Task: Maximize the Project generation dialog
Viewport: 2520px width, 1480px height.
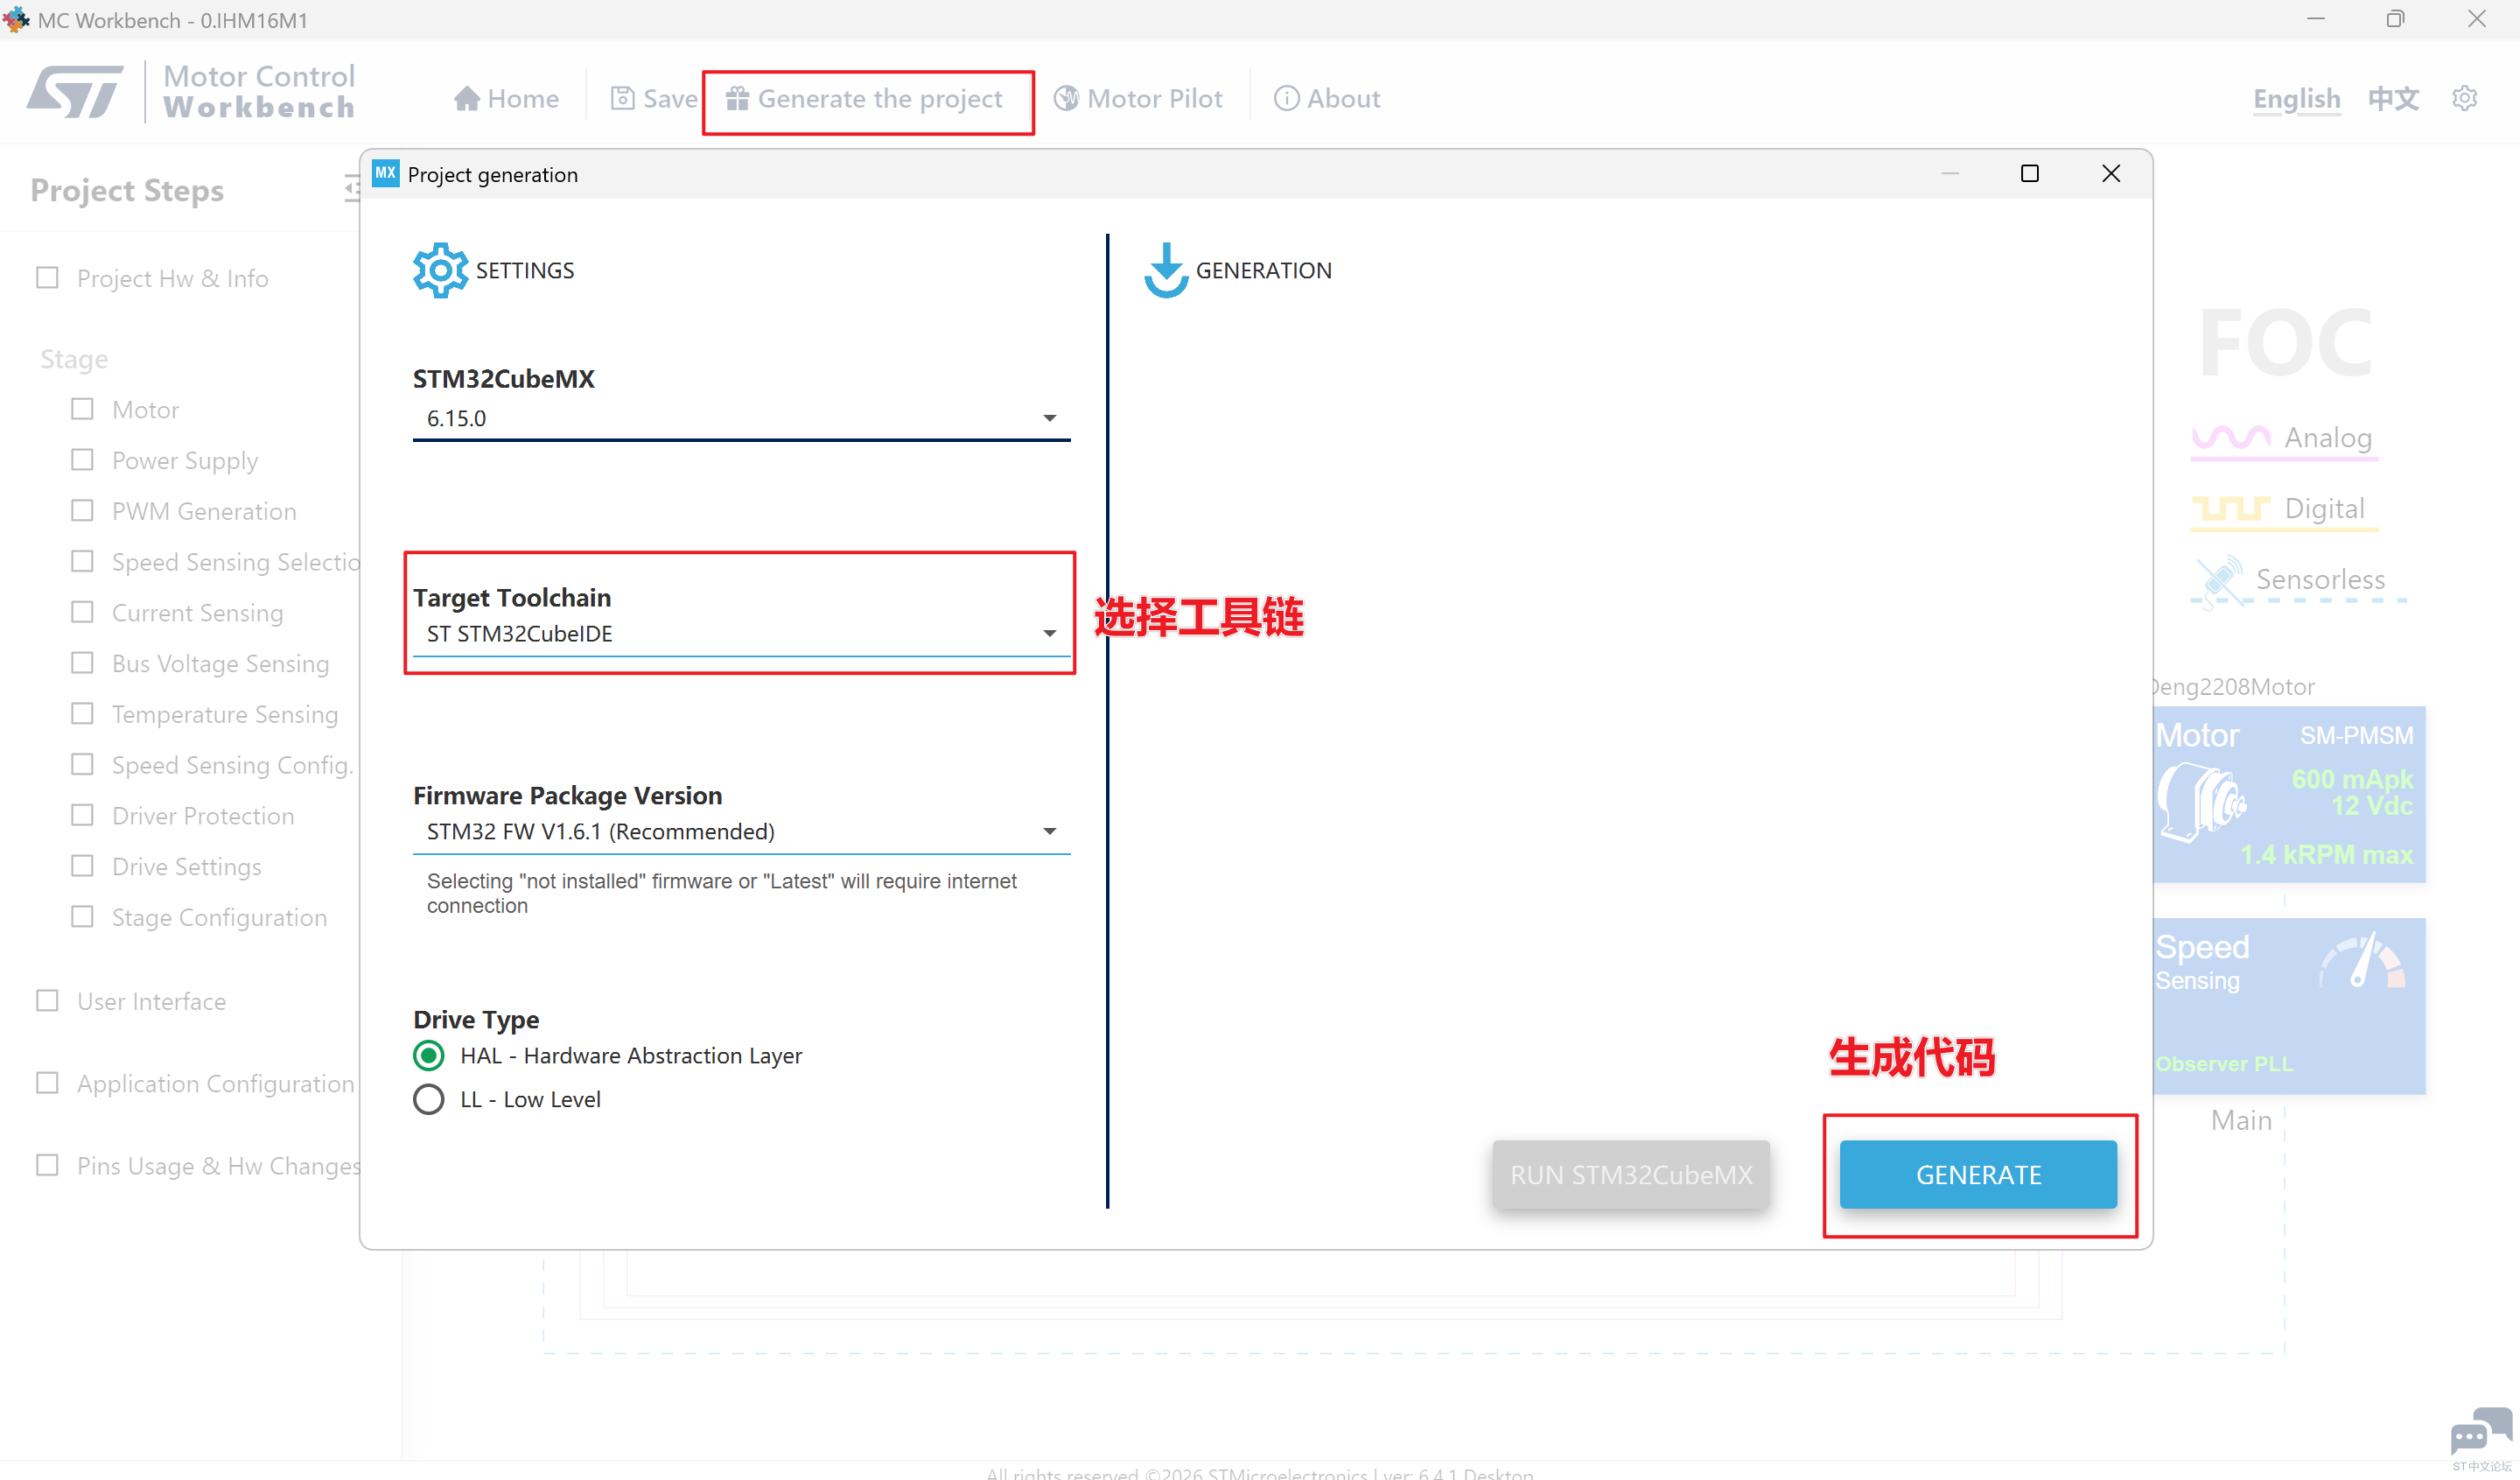Action: tap(2029, 174)
